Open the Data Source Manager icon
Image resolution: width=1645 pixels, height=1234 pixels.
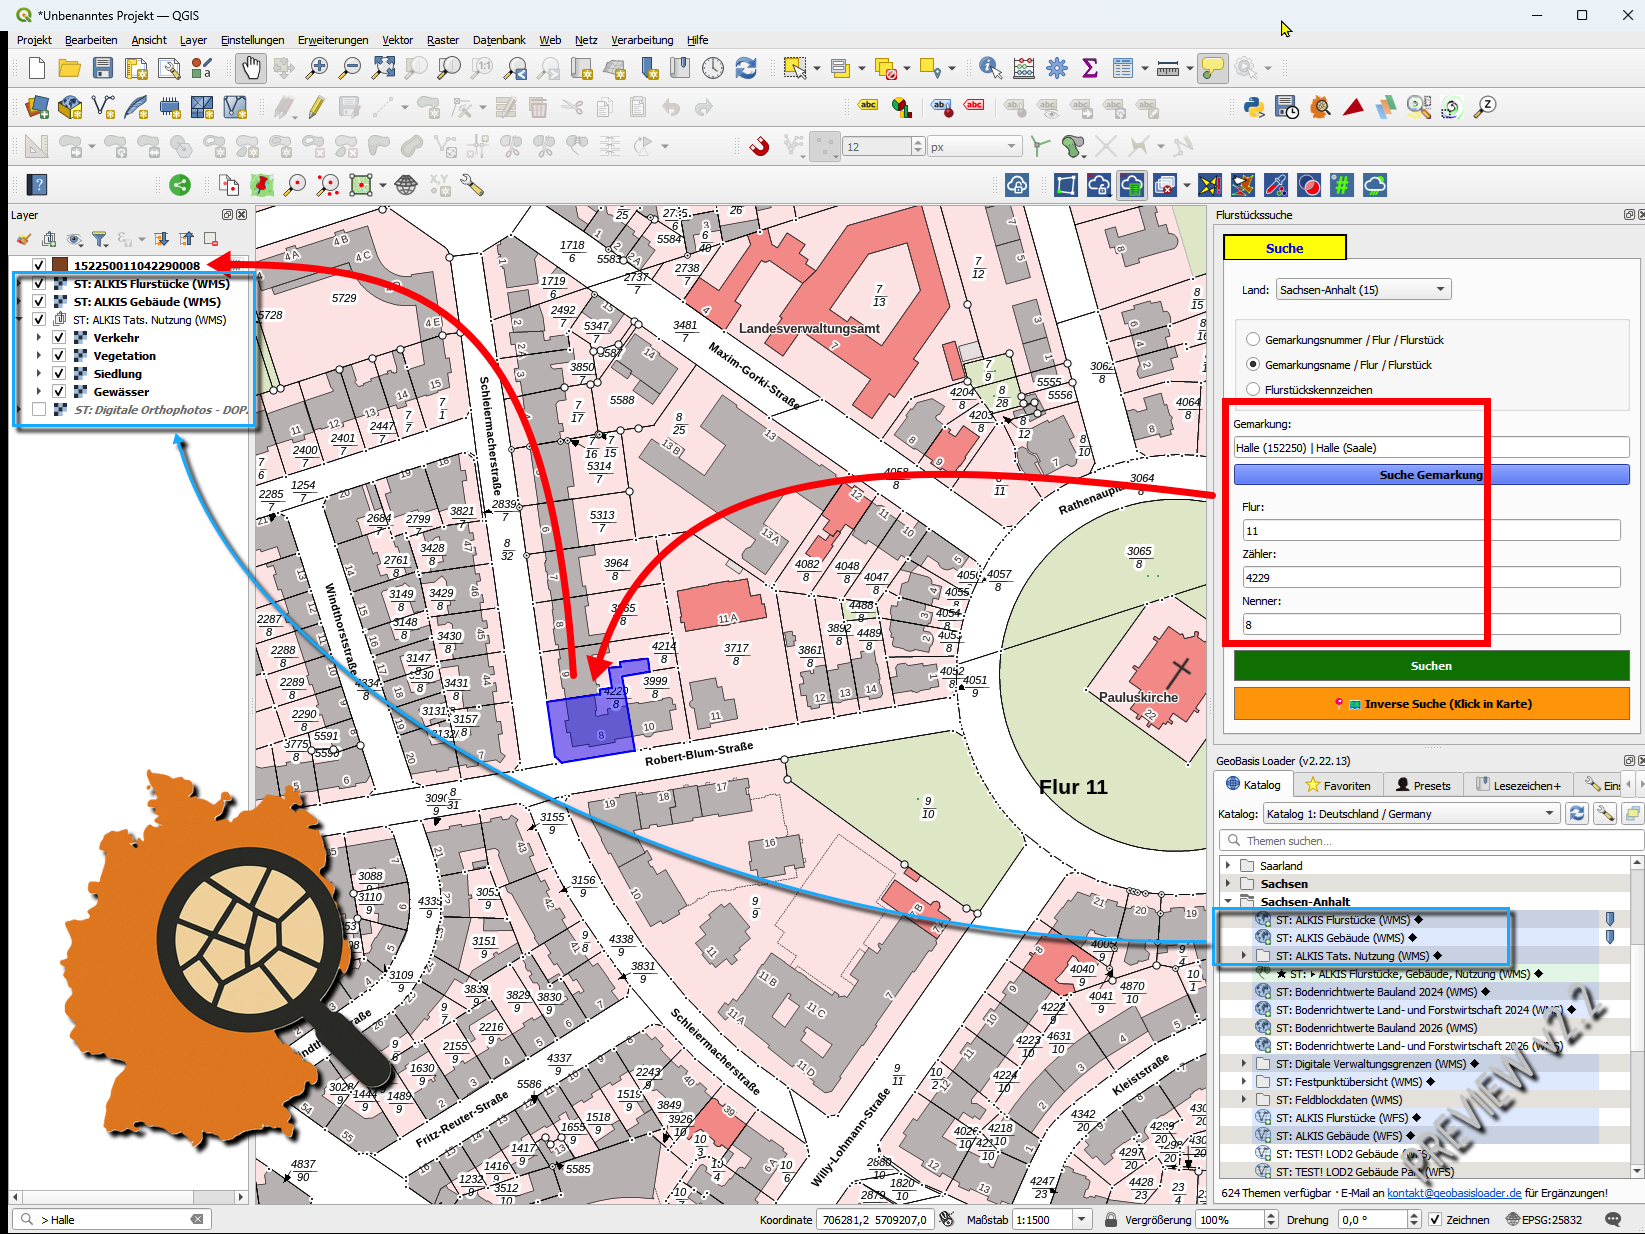(37, 107)
